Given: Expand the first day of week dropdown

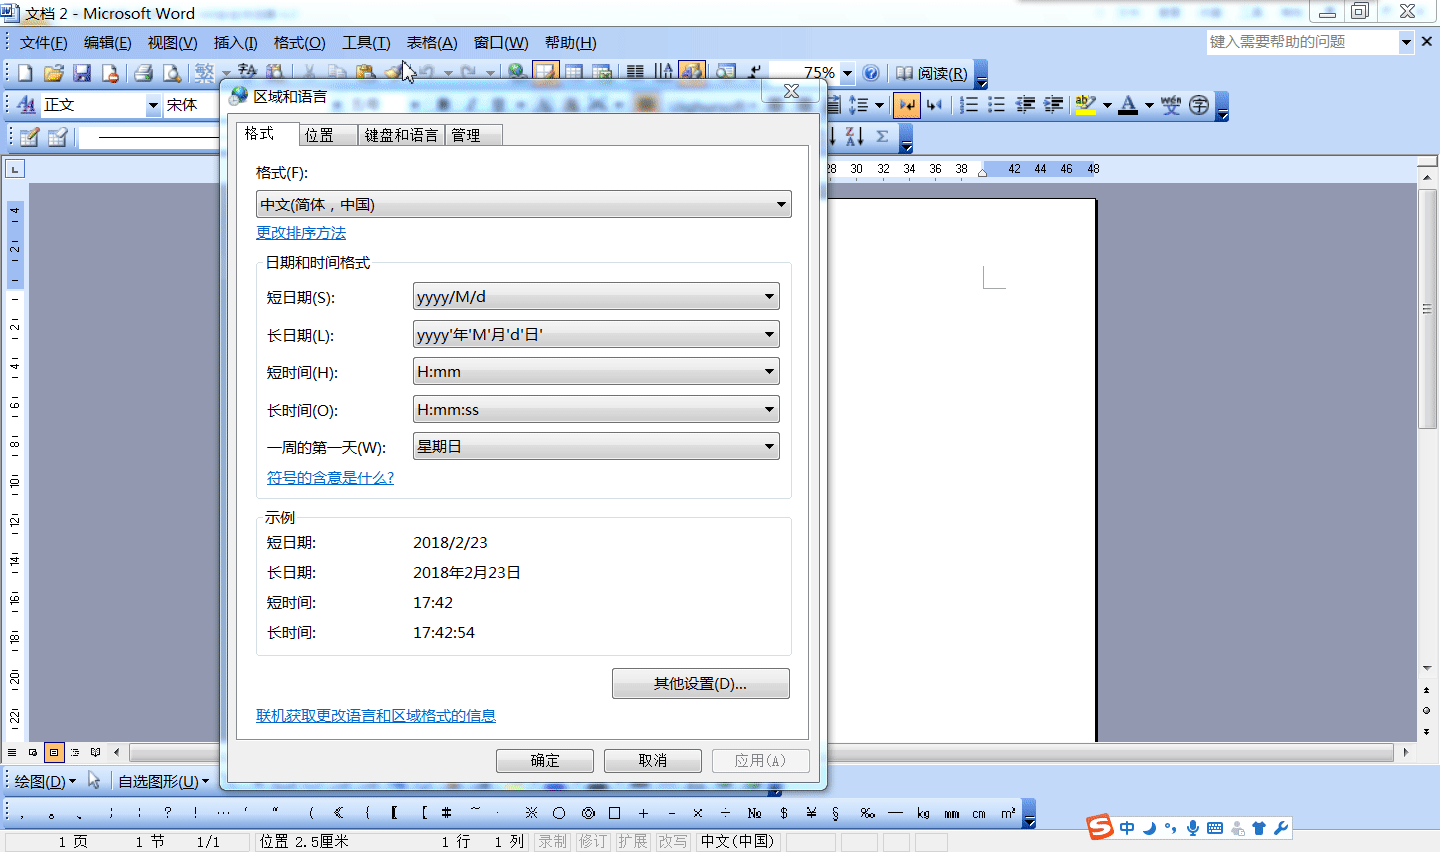Looking at the screenshot, I should point(596,446).
